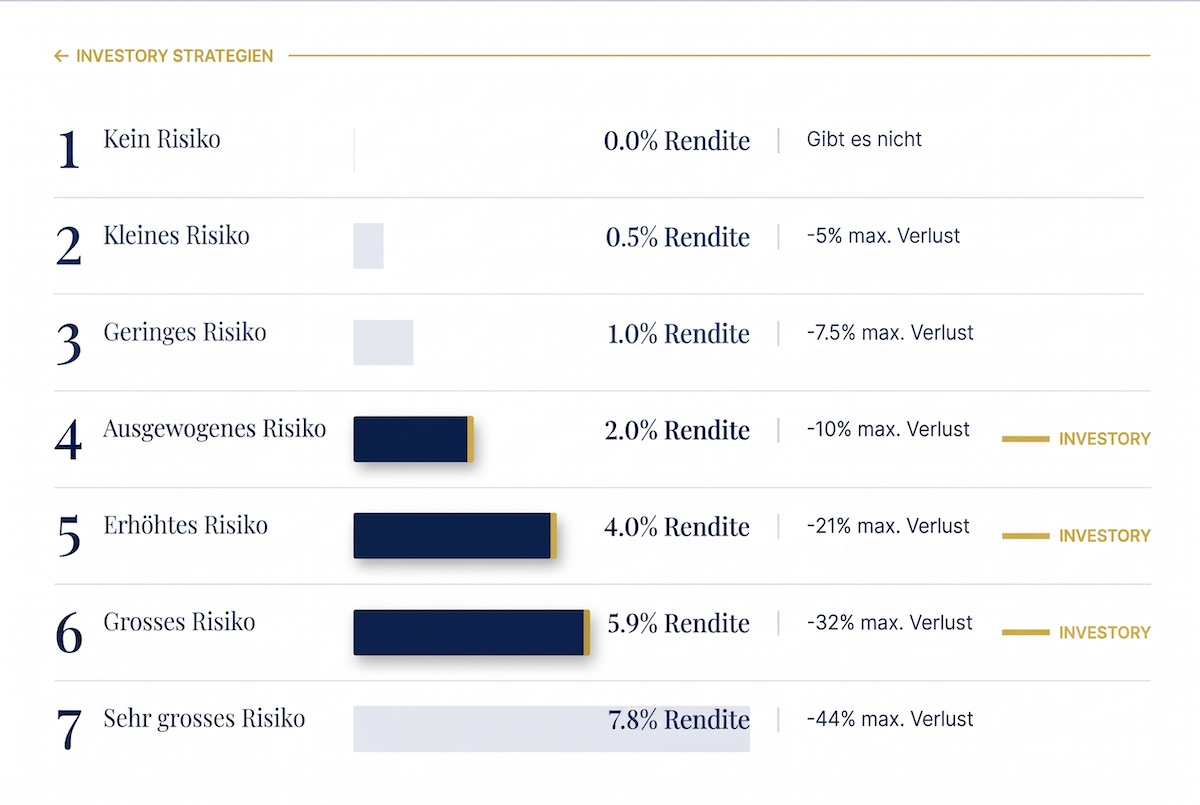Click the Geringes Risiko light bar
Viewport: 1200px width, 805px height.
click(383, 342)
